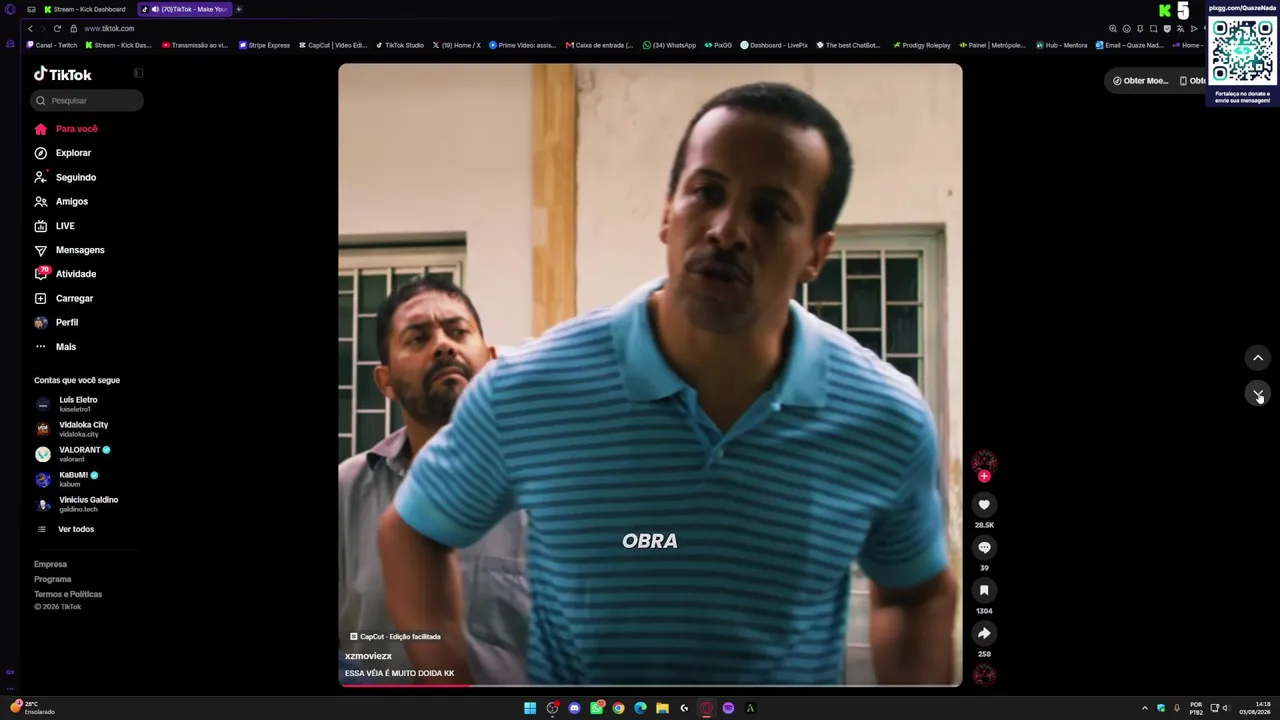Save the video with the bookmark icon
Image resolution: width=1280 pixels, height=720 pixels.
click(984, 591)
